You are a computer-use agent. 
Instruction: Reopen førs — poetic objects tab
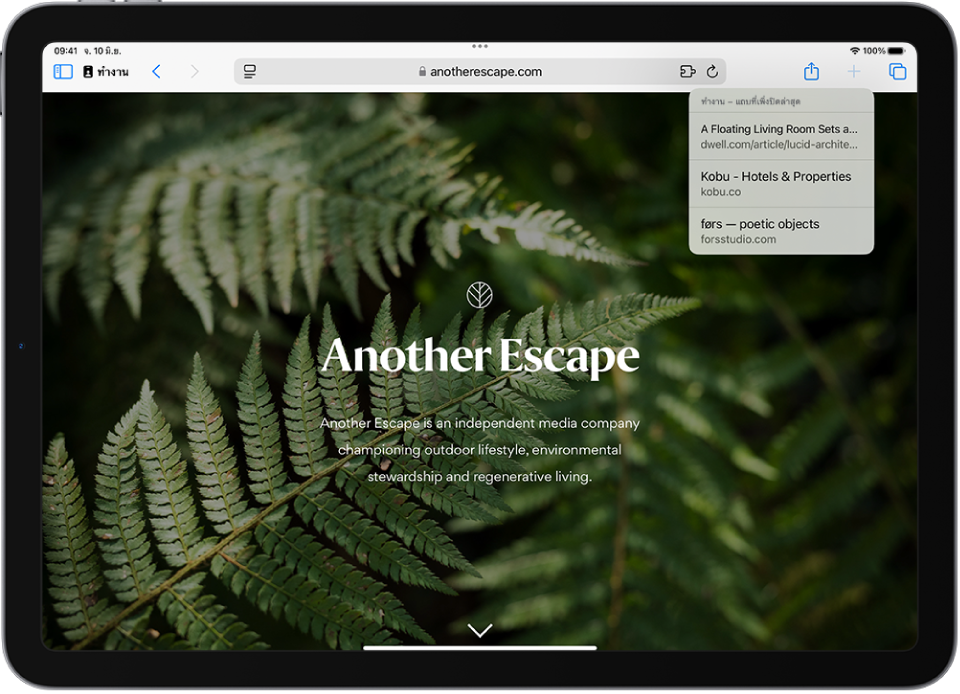[x=781, y=231]
